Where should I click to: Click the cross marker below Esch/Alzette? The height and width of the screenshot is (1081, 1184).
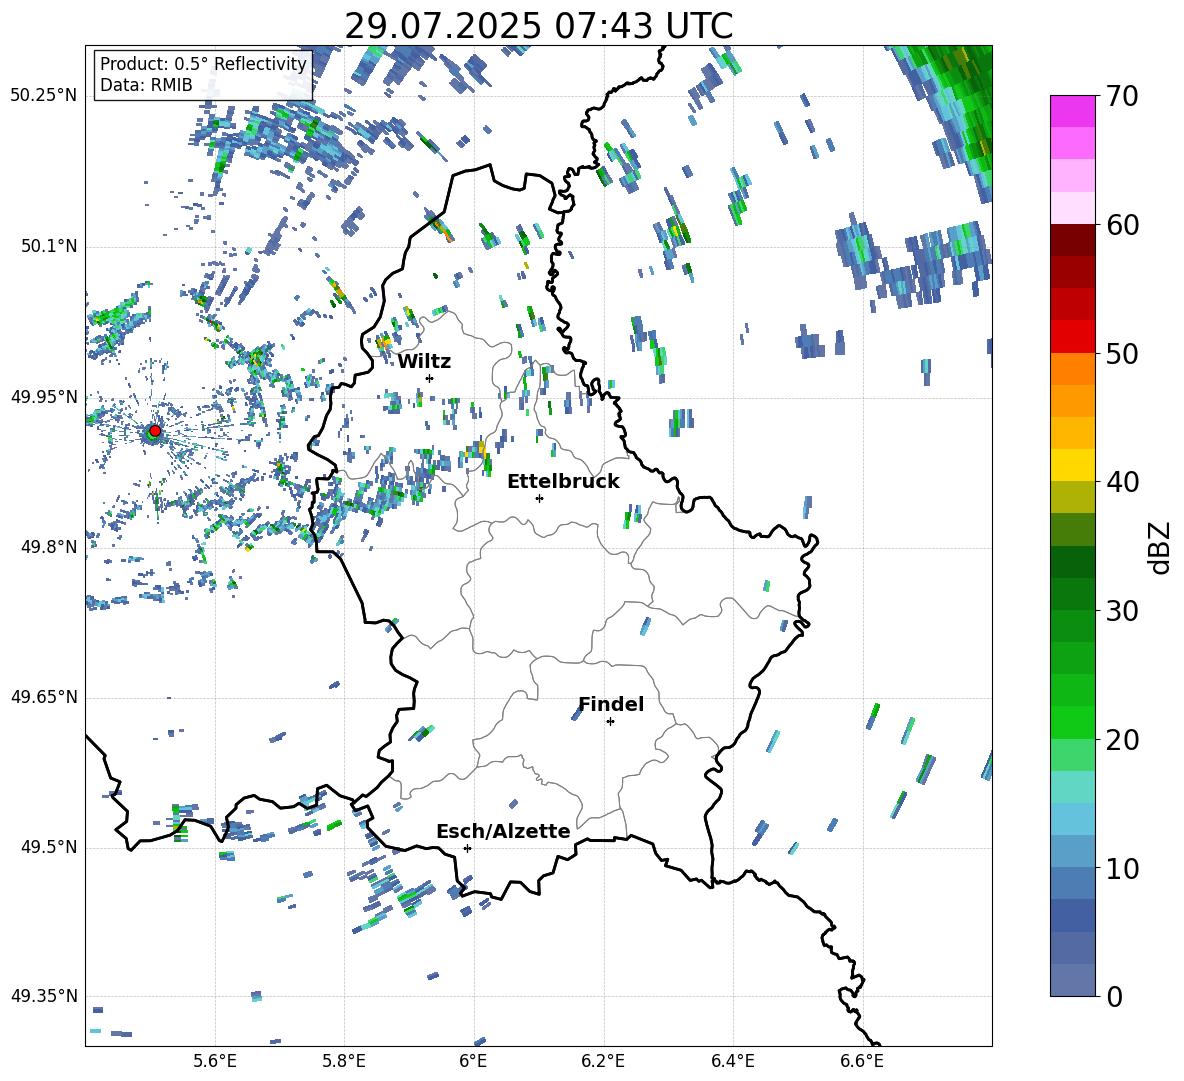pyautogui.click(x=467, y=848)
